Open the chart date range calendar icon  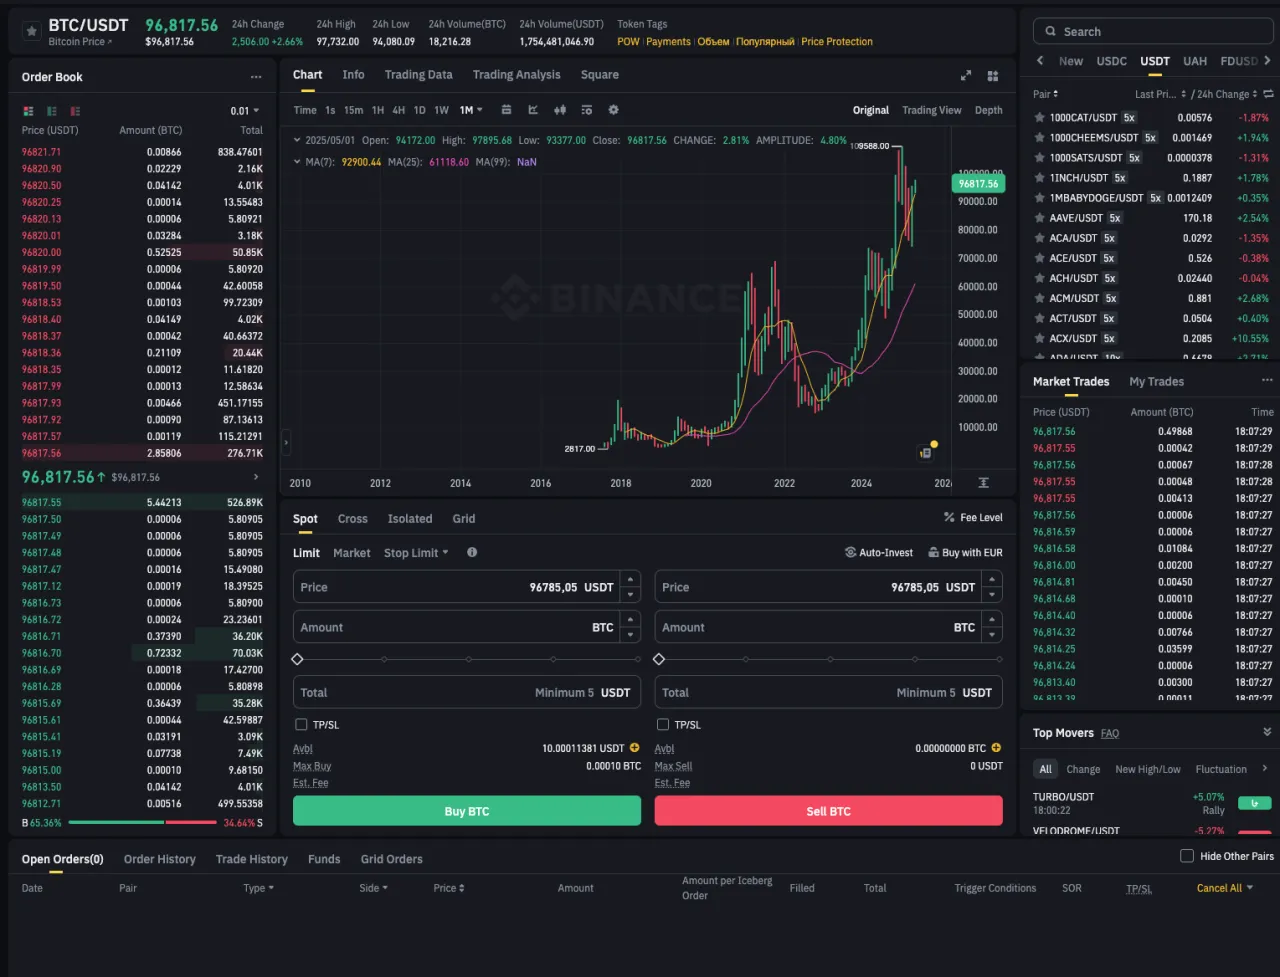[506, 110]
